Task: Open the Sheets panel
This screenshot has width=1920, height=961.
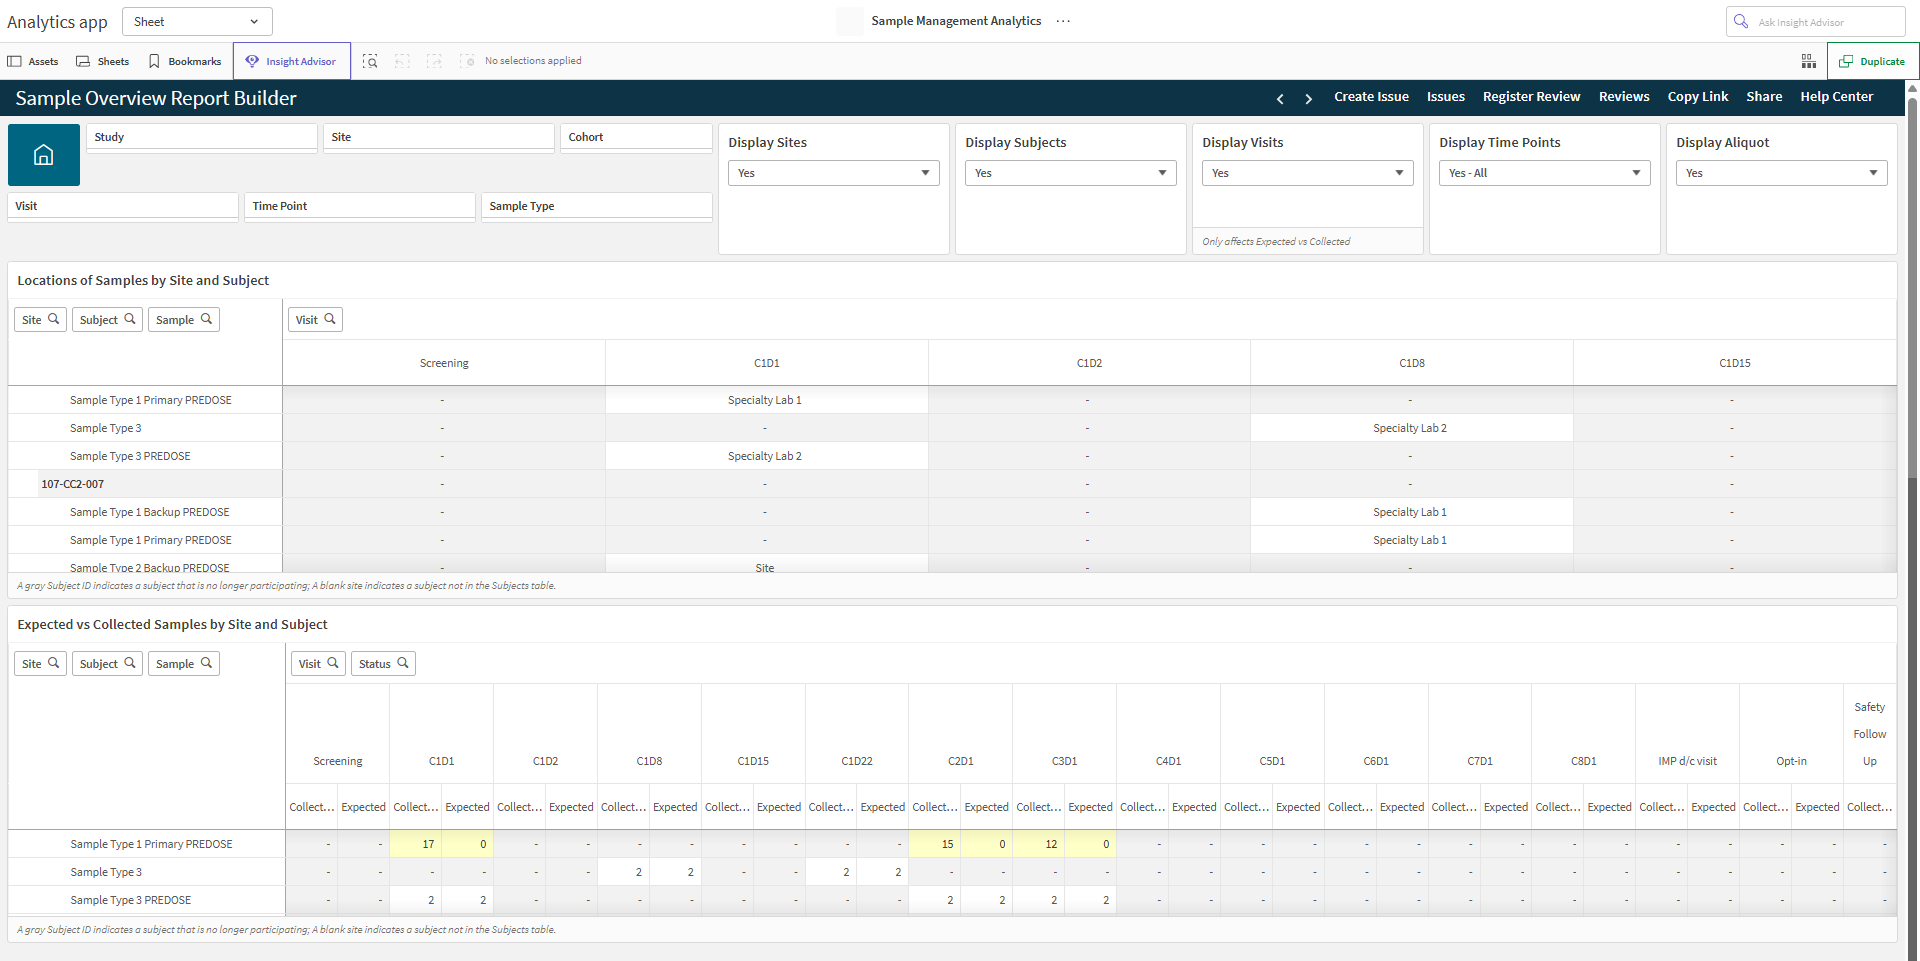Action: tap(103, 61)
